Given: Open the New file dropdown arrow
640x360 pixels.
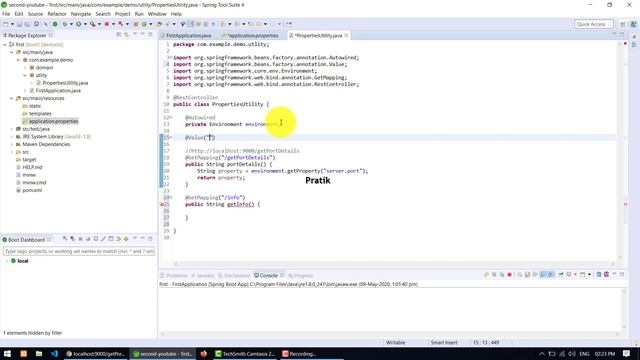Looking at the screenshot, I should (12, 24).
